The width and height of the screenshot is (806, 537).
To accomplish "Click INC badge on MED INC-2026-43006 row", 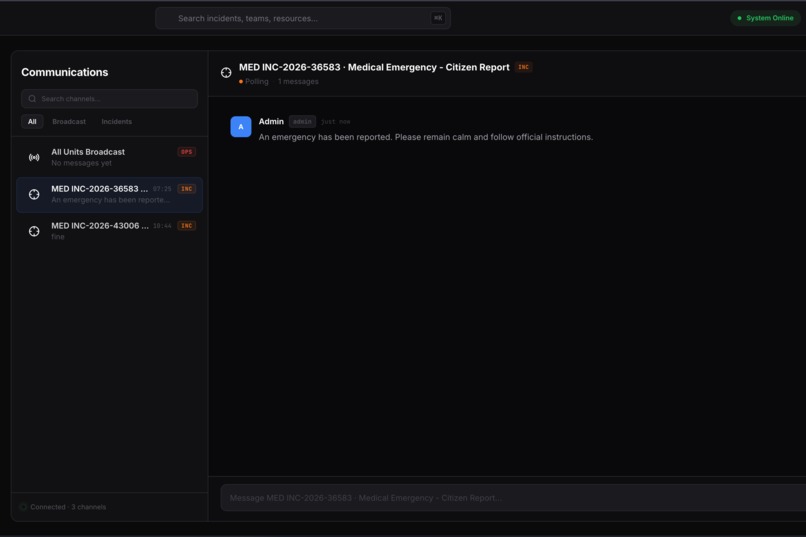I will click(x=187, y=226).
